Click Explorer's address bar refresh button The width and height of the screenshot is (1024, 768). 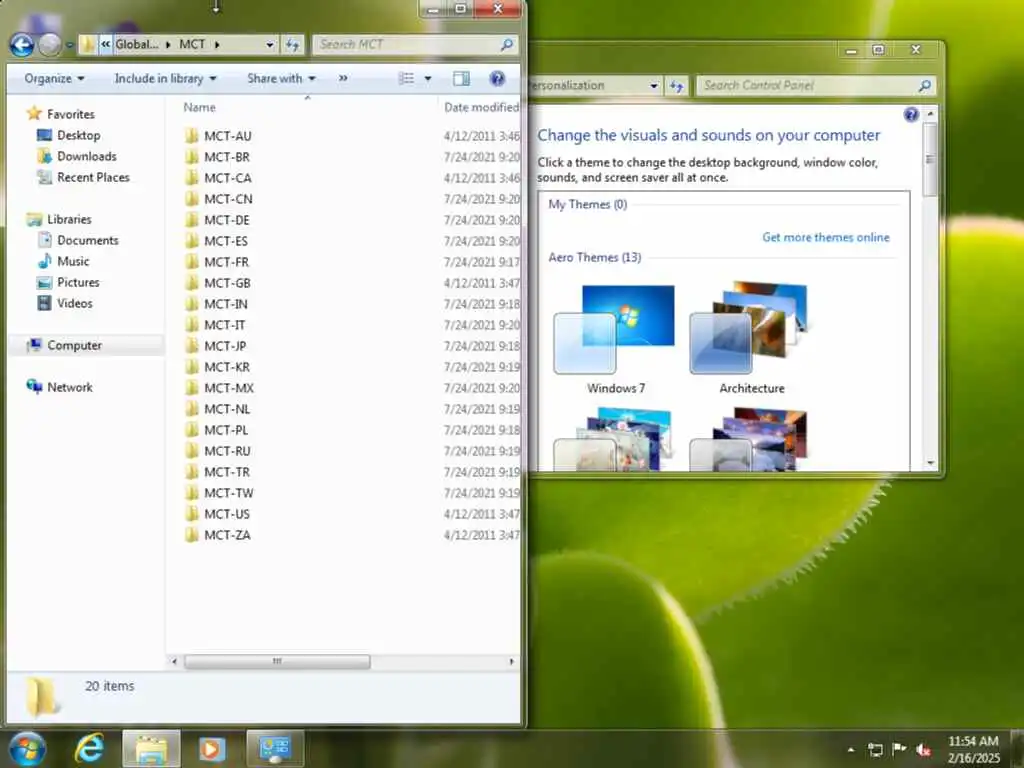pyautogui.click(x=293, y=44)
